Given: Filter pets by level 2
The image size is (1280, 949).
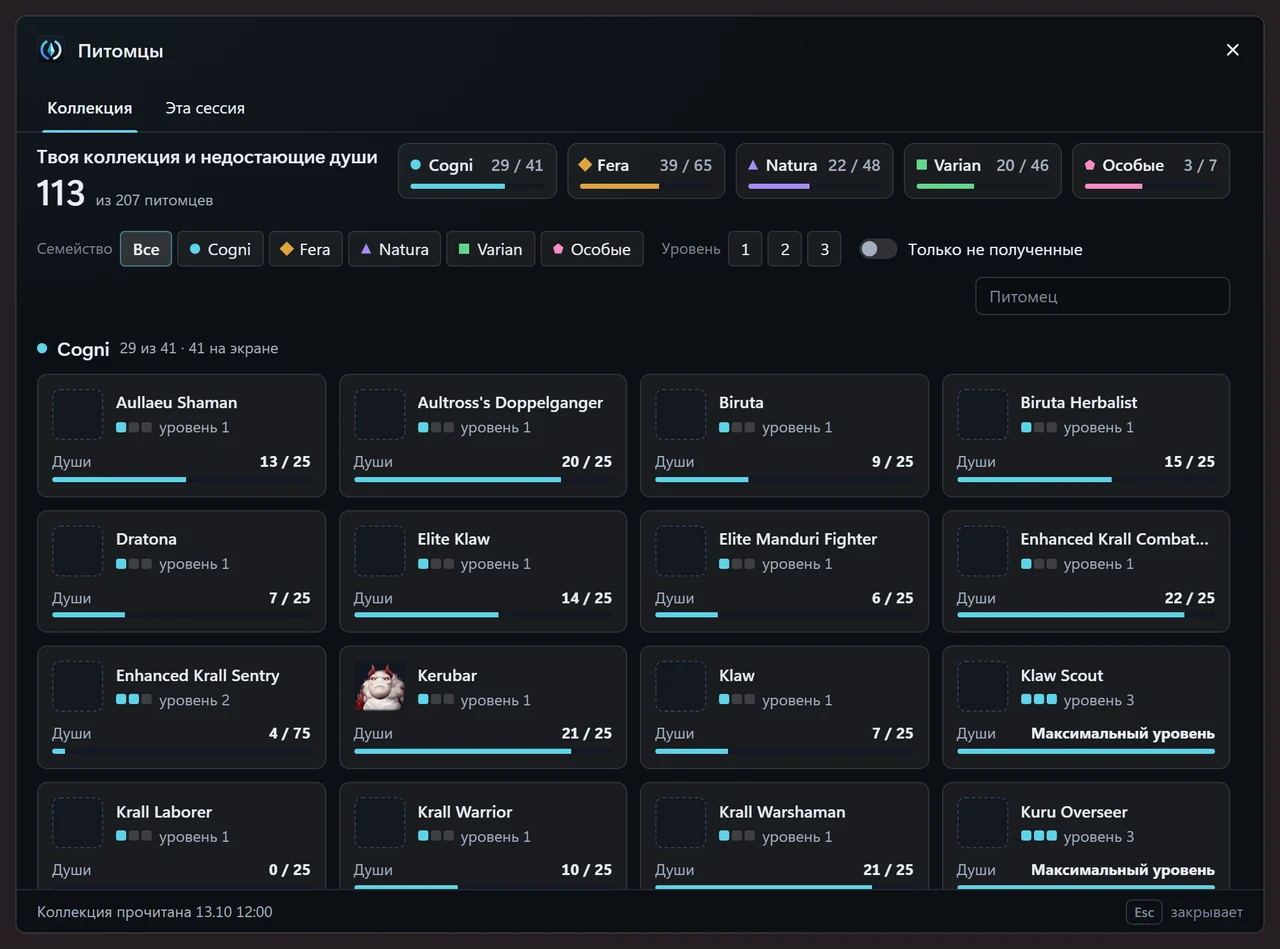Looking at the screenshot, I should pyautogui.click(x=785, y=249).
